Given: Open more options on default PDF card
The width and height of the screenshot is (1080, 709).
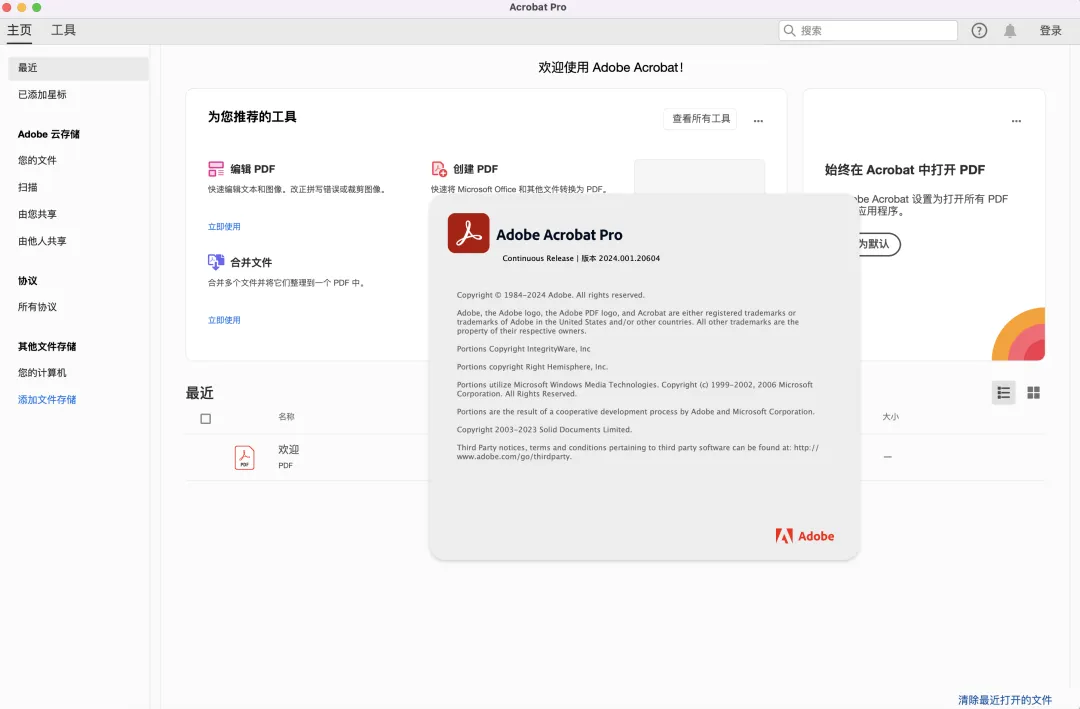Looking at the screenshot, I should (1016, 121).
